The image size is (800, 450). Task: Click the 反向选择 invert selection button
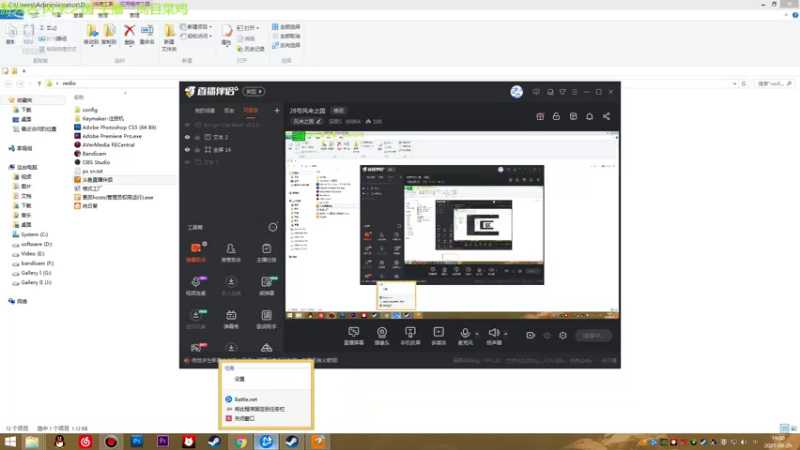[x=286, y=45]
